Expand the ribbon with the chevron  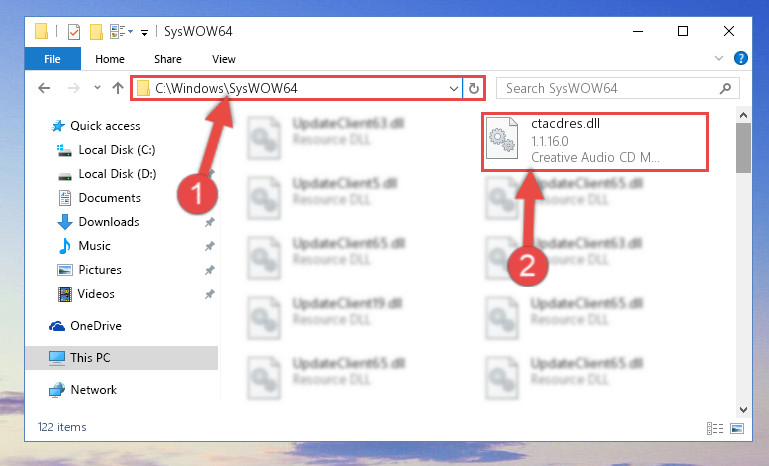coord(719,58)
